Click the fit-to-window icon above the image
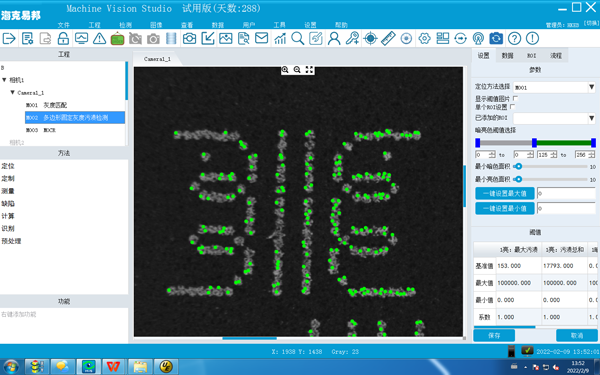Screen dimensions: 600x375 [309, 70]
